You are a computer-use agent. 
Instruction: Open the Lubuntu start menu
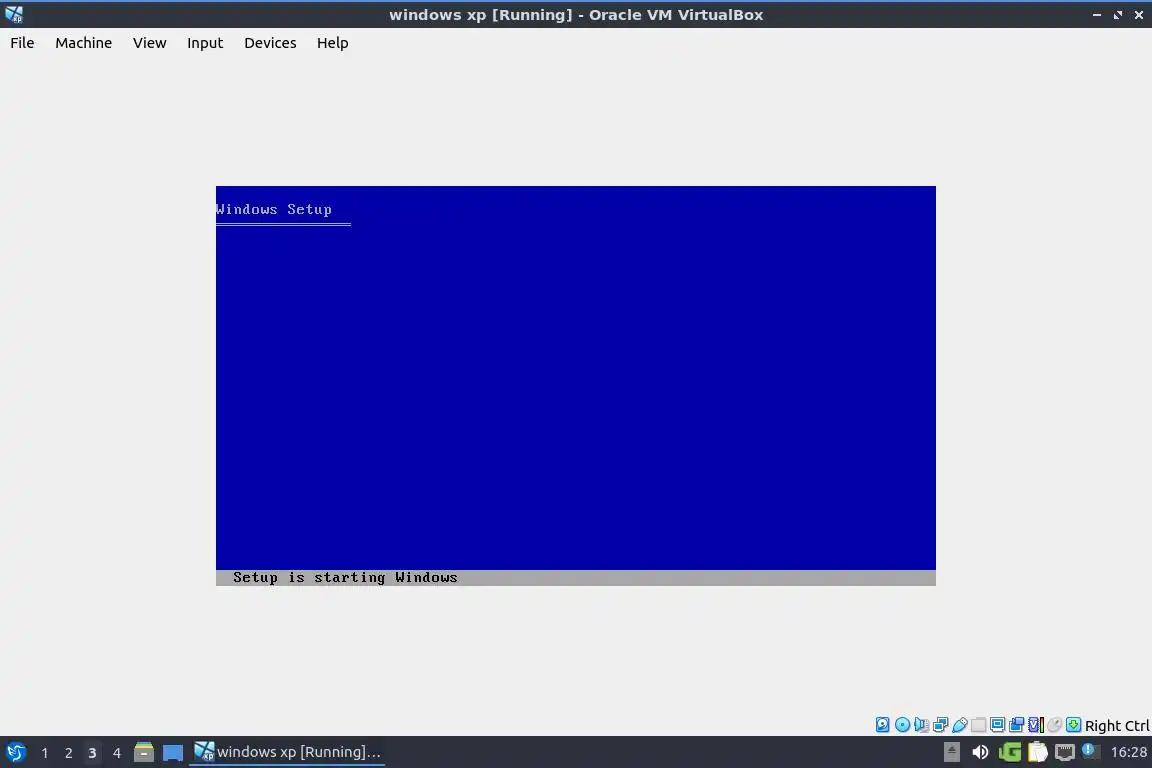point(15,752)
